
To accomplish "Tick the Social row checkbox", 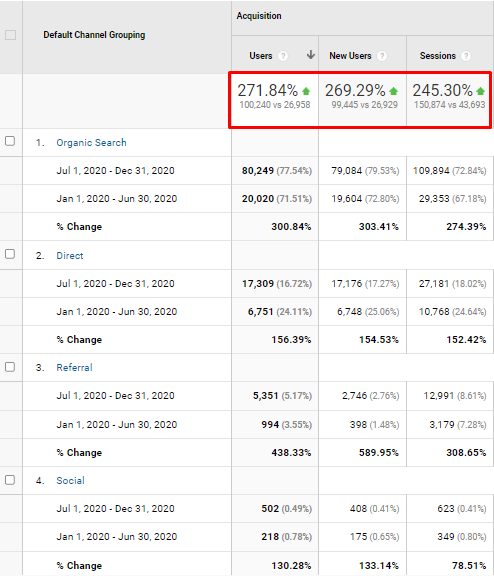I will (10, 480).
